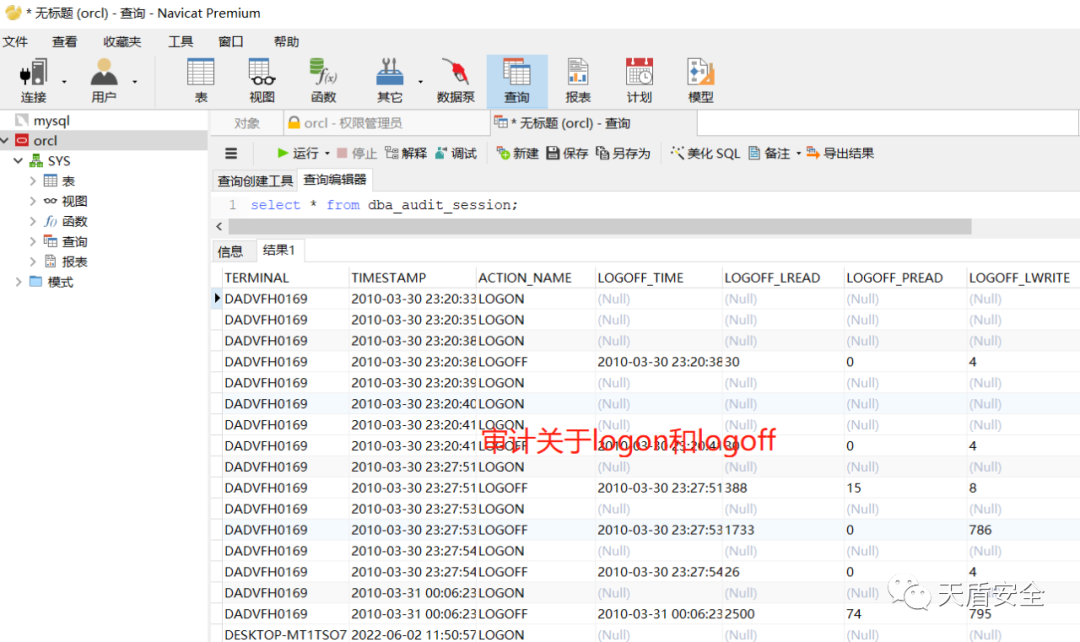Viewport: 1080px width, 642px height.
Task: Switch to the 信息 (Info) tab
Action: click(230, 251)
